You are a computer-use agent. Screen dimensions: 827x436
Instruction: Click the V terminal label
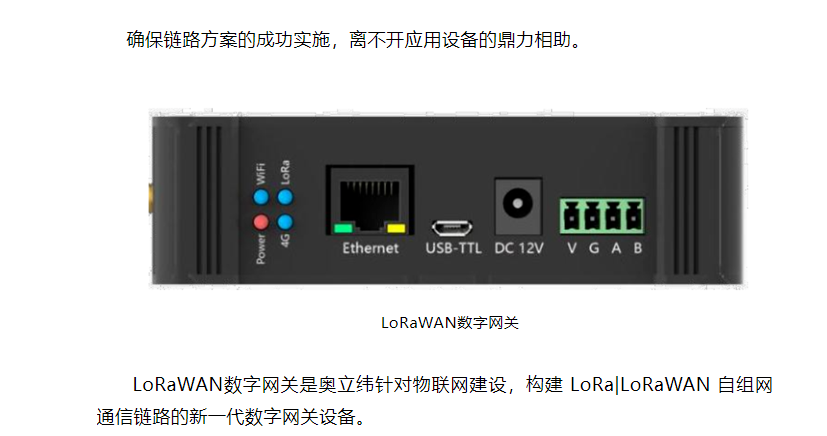pos(572,248)
